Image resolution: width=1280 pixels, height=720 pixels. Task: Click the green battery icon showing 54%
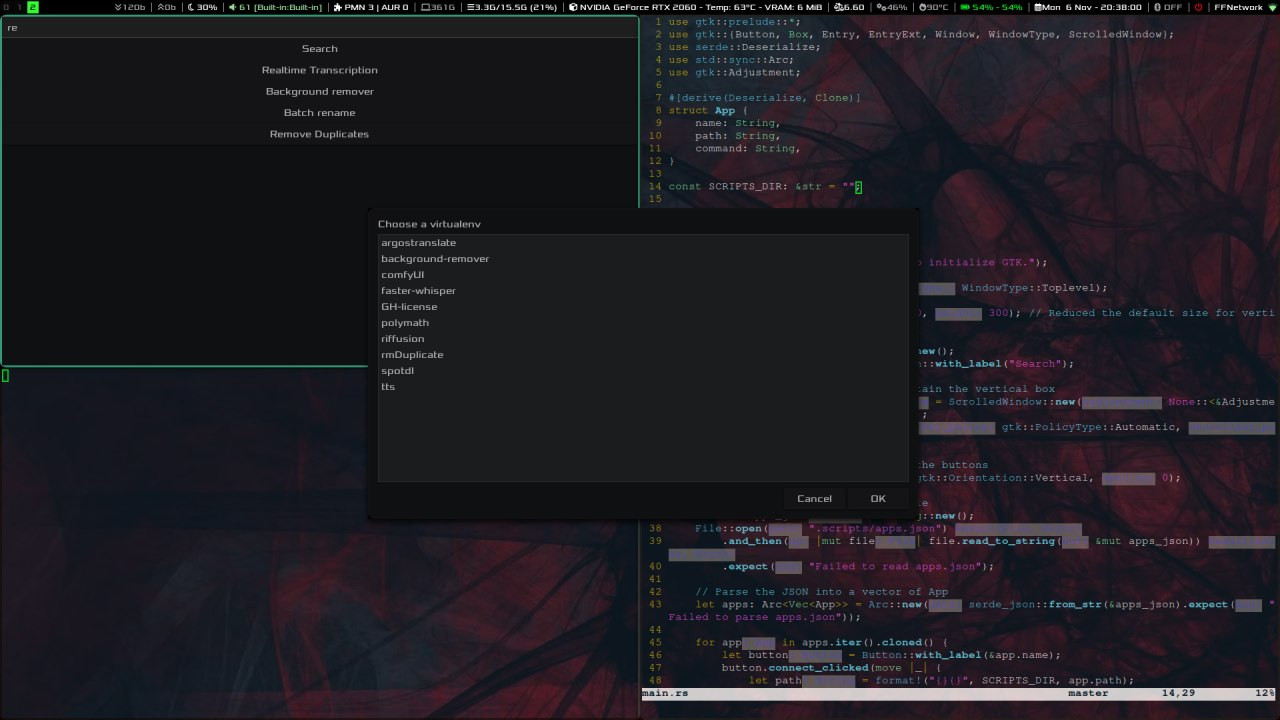(x=966, y=7)
